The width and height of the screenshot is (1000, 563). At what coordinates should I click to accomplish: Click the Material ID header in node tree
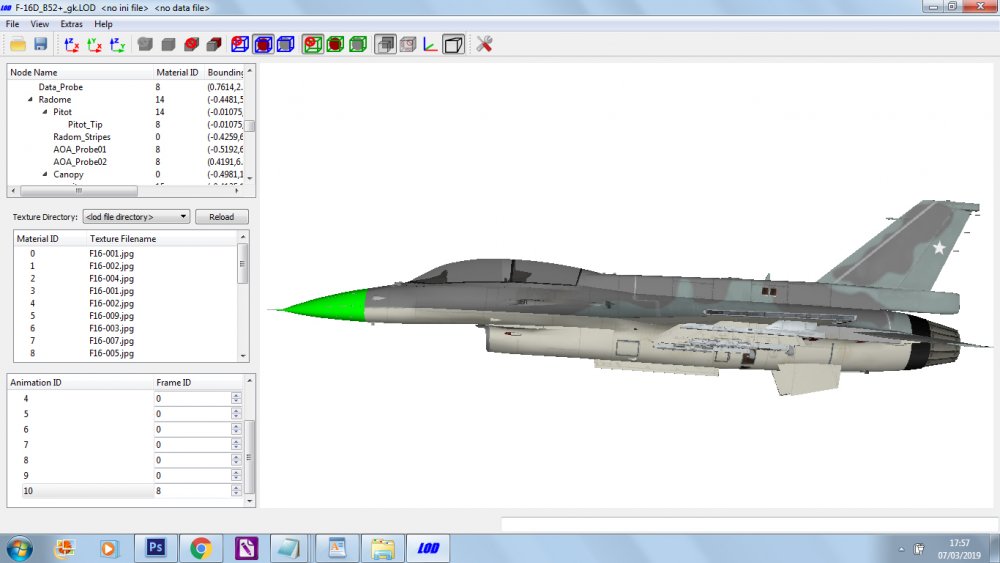(179, 72)
